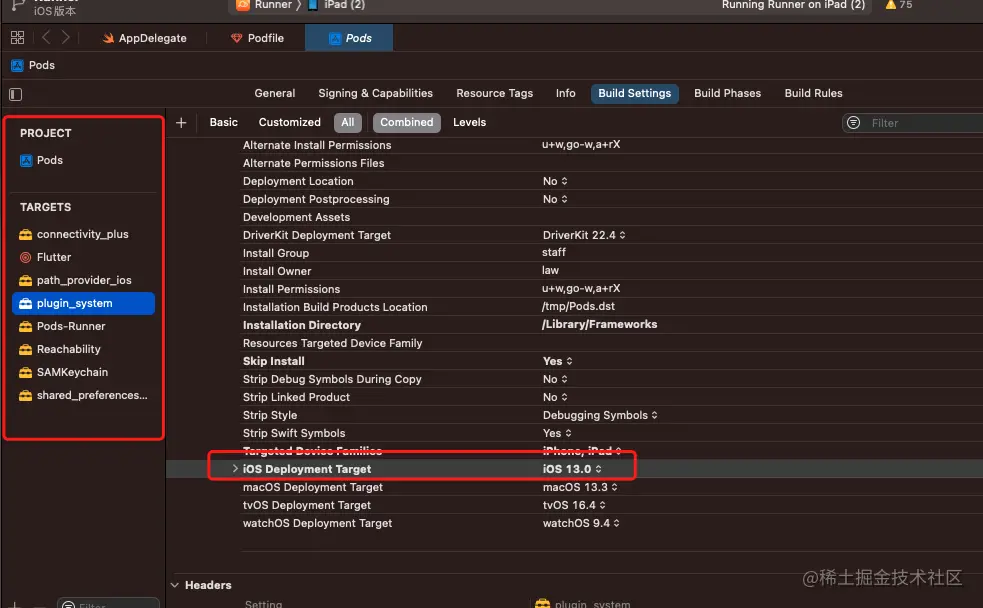Select plugin_system target

coord(83,303)
